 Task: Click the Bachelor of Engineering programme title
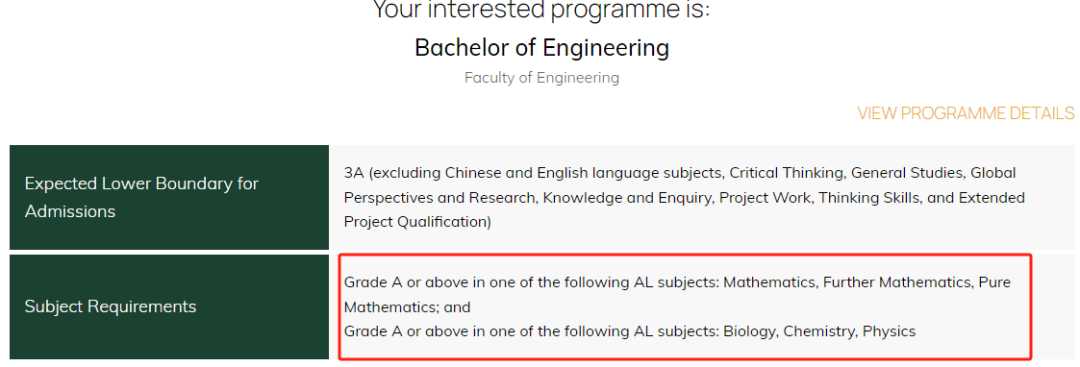[x=541, y=48]
